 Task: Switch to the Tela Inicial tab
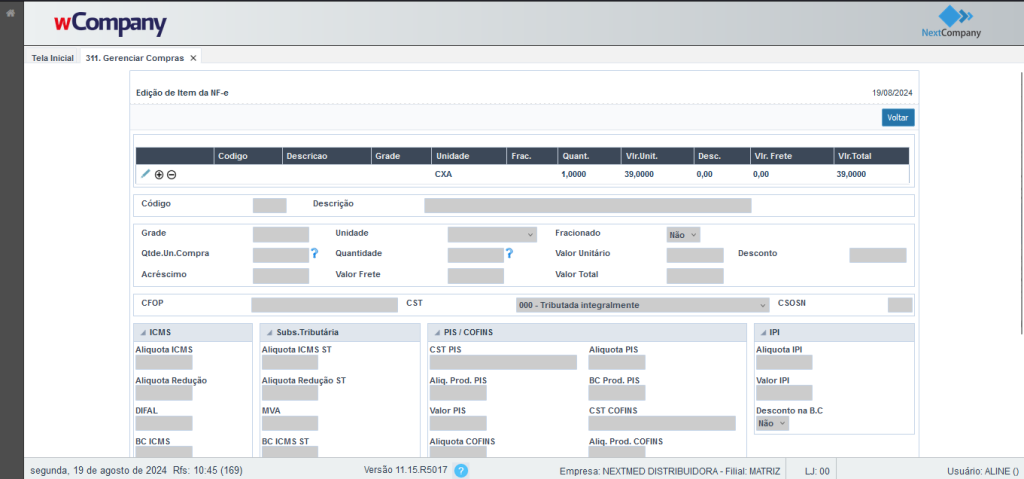tap(52, 58)
